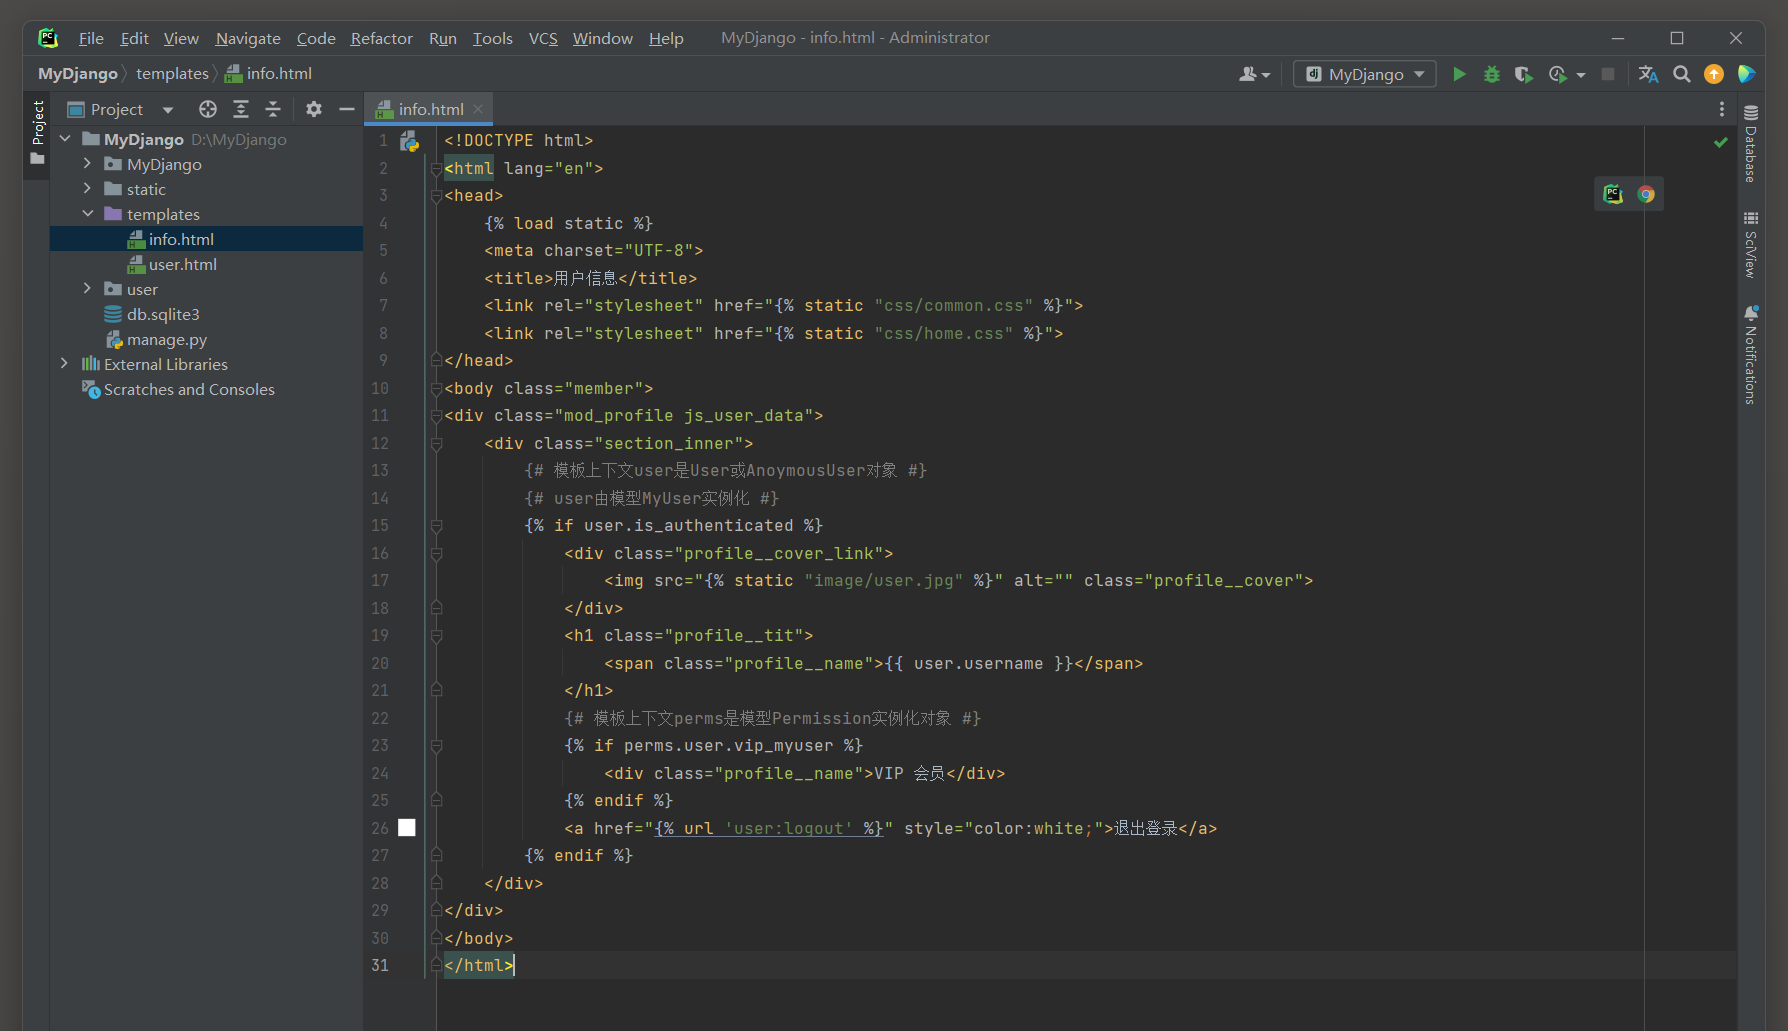Open the Navigate menu

pyautogui.click(x=248, y=38)
